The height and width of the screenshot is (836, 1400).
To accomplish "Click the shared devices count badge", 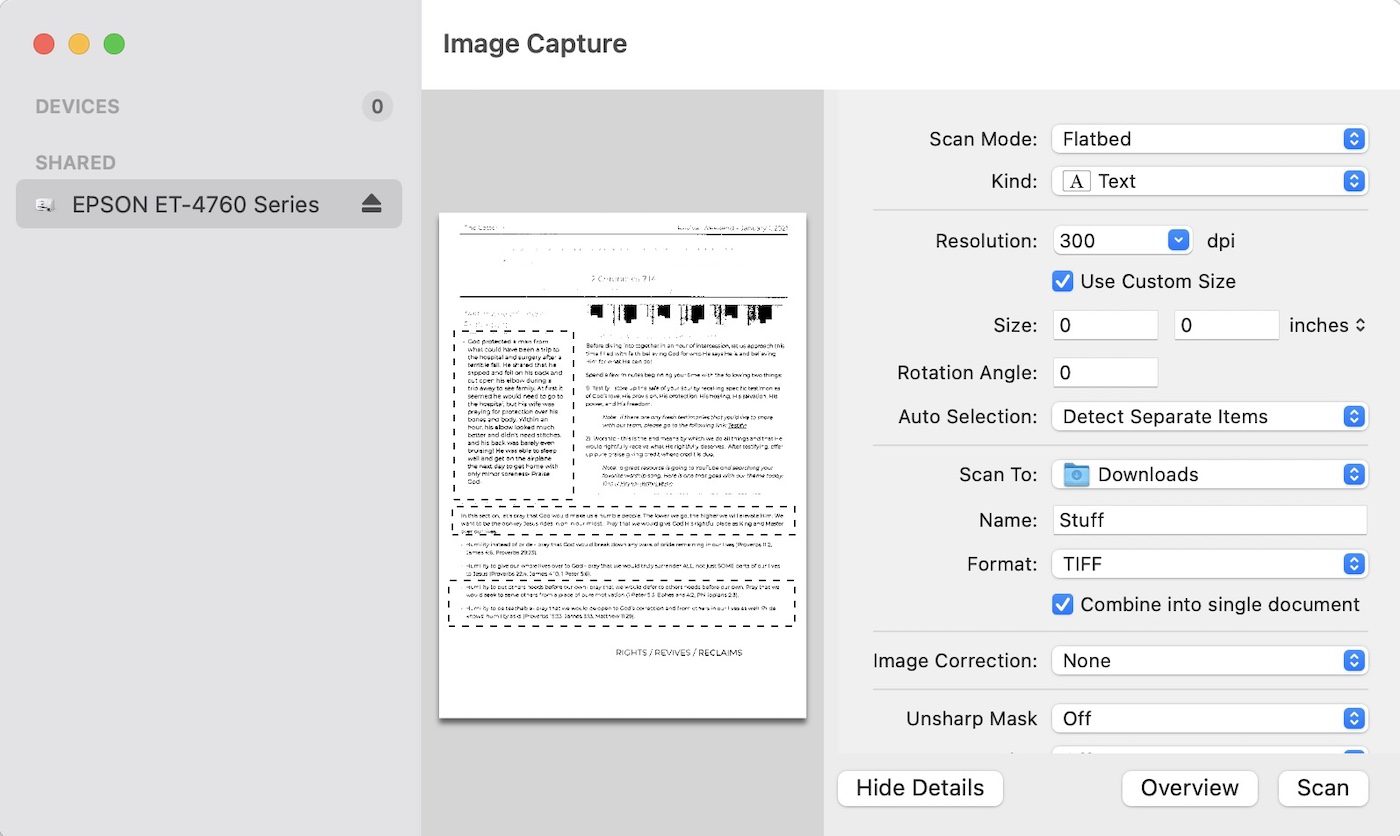I will tap(377, 107).
